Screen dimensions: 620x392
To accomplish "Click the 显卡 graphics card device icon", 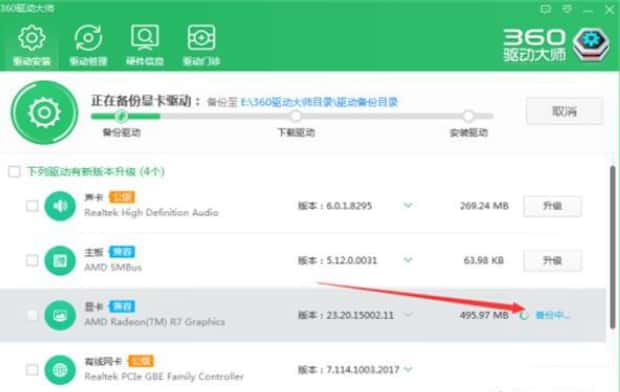I will [x=60, y=315].
